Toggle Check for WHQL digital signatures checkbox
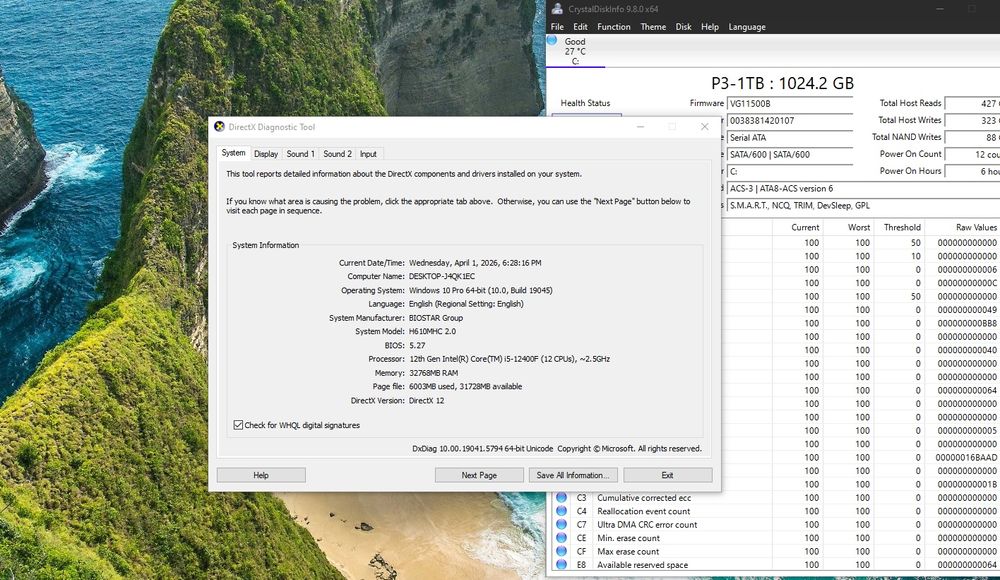 238,425
